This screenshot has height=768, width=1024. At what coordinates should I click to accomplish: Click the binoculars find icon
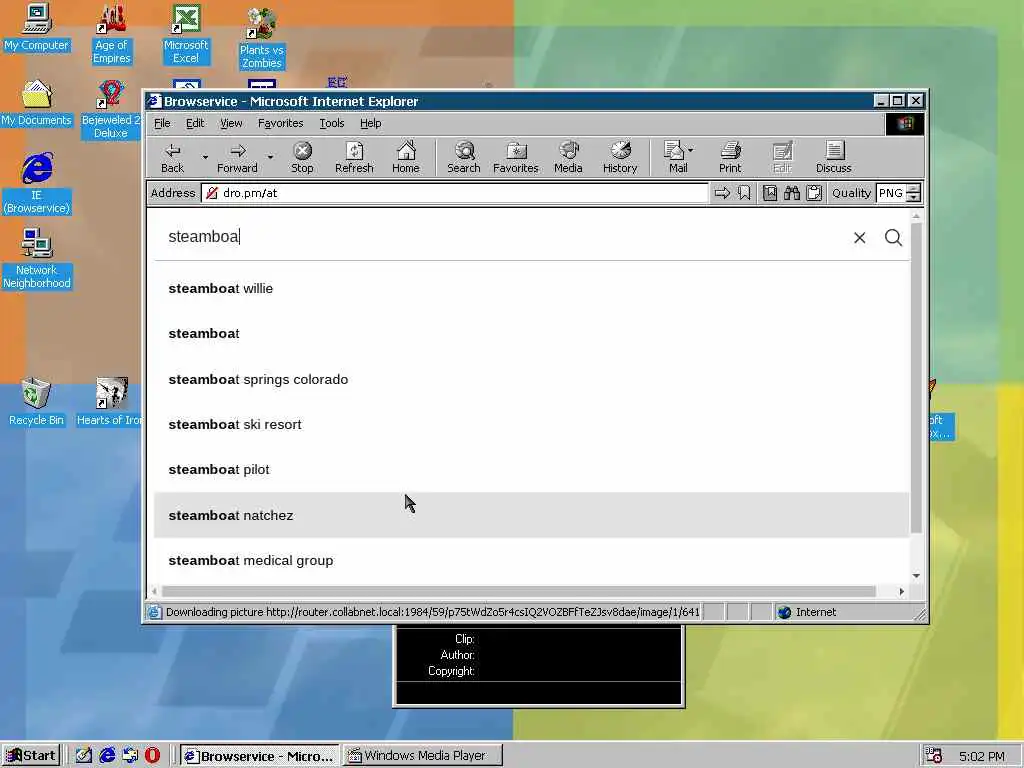point(792,193)
